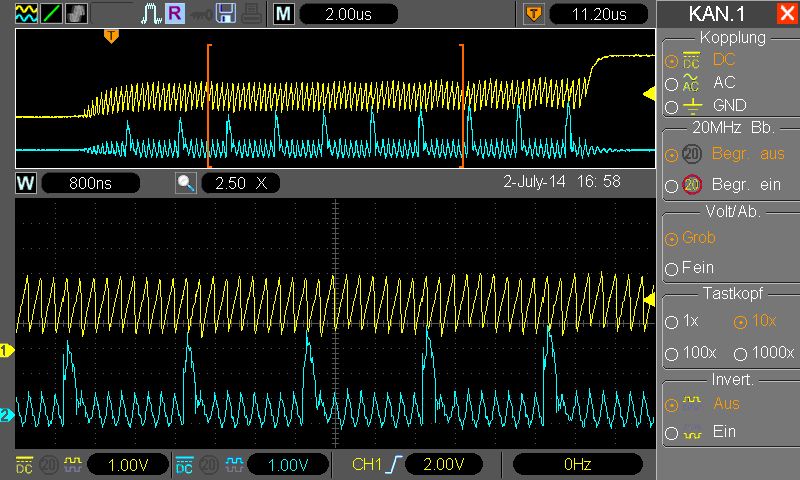The height and width of the screenshot is (480, 800).
Task: Click the printer icon in top toolbar
Action: 251,14
